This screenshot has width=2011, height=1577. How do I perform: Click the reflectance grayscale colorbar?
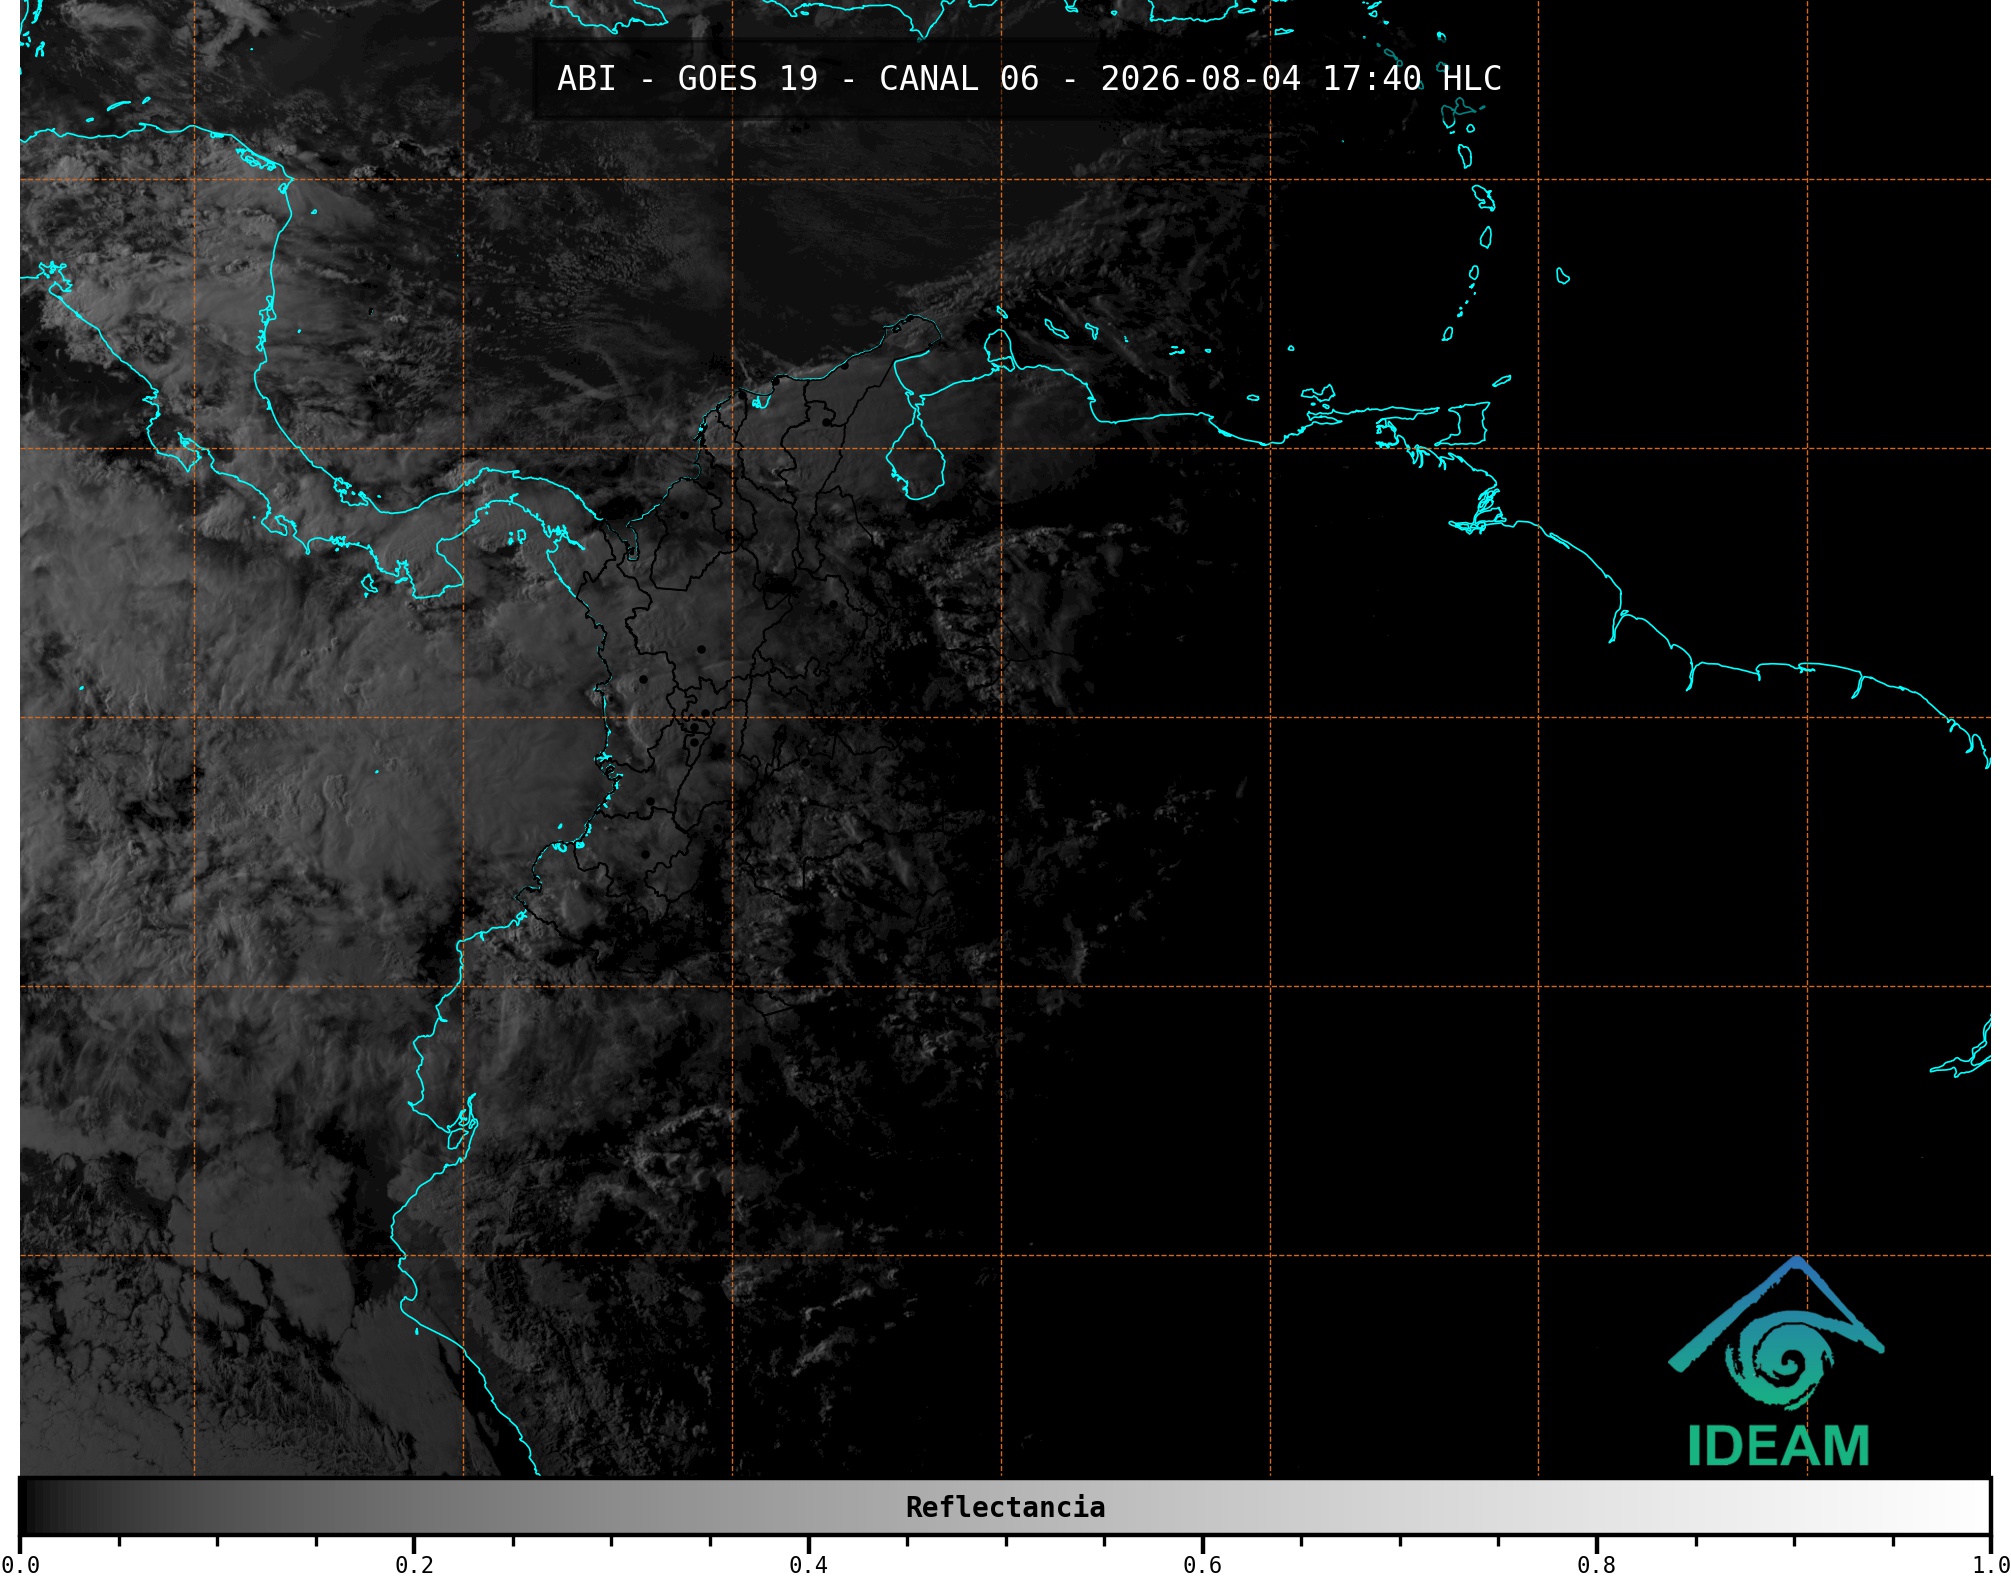coord(1005,1506)
